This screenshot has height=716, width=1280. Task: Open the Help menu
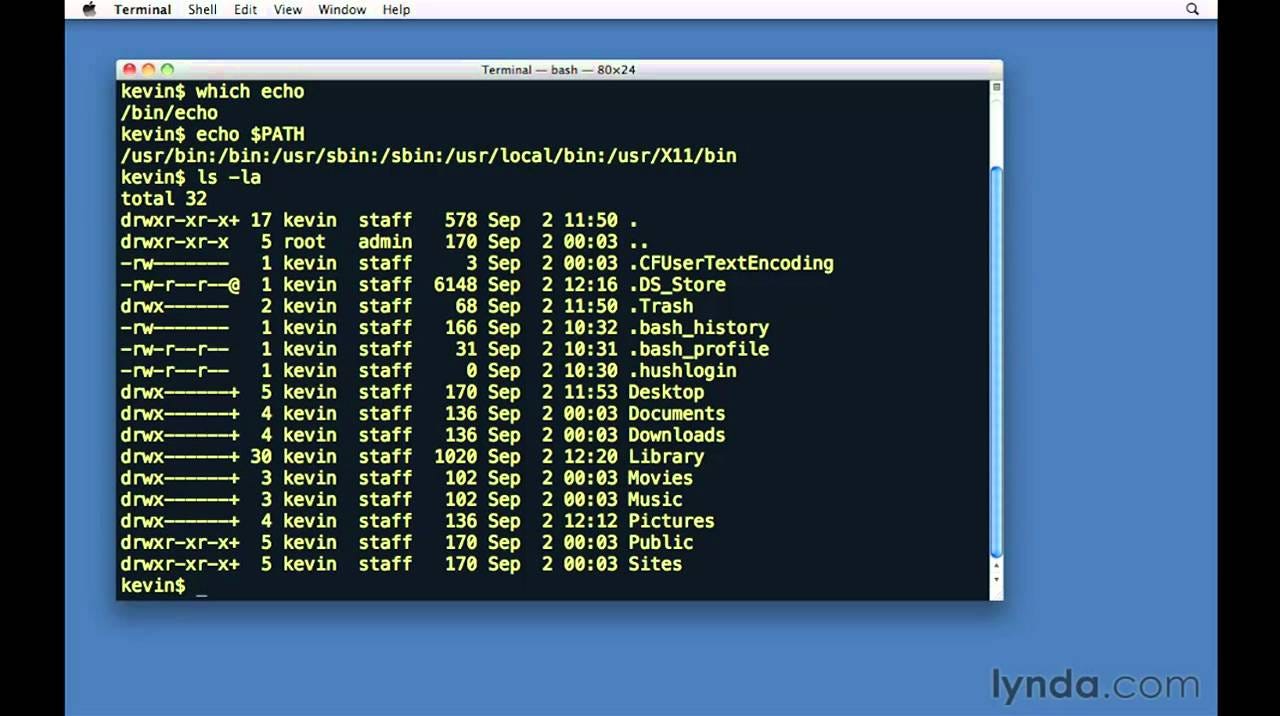click(x=396, y=9)
